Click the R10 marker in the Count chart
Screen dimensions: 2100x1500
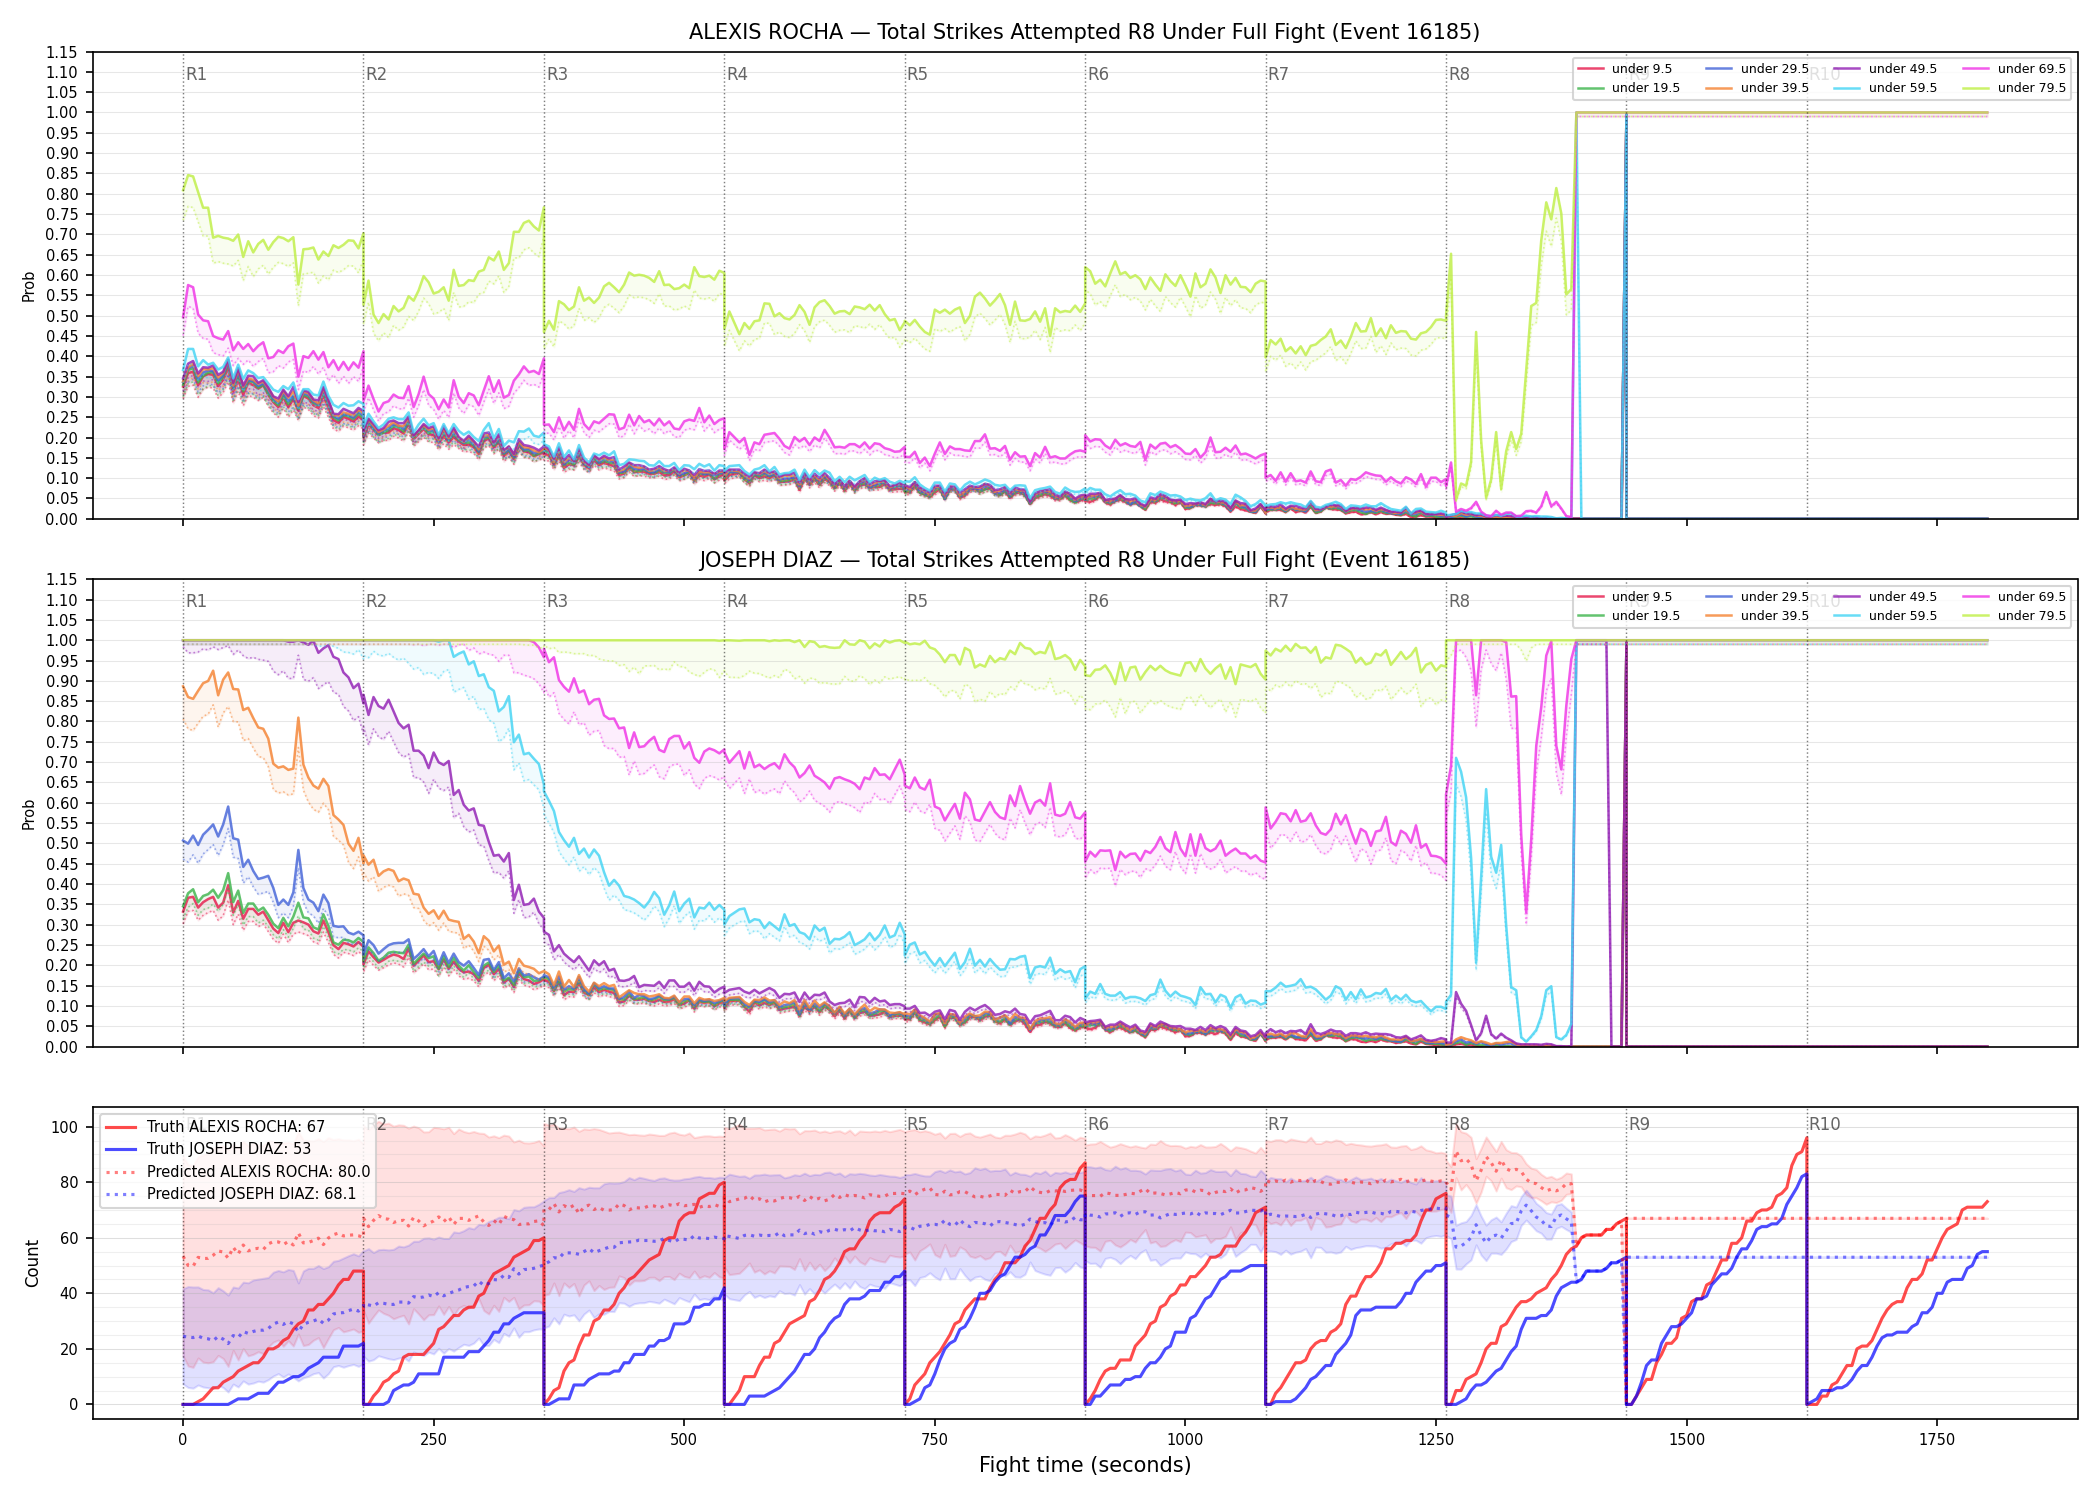[x=1824, y=1124]
